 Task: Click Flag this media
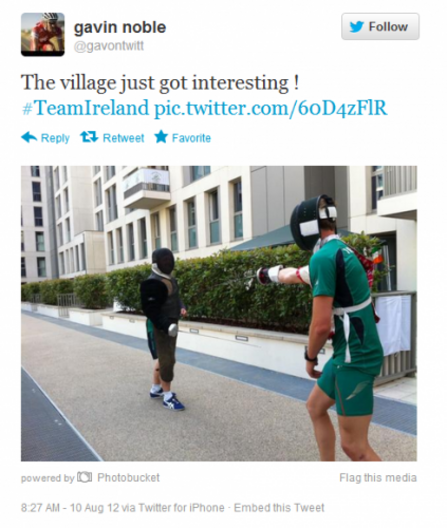tap(378, 477)
